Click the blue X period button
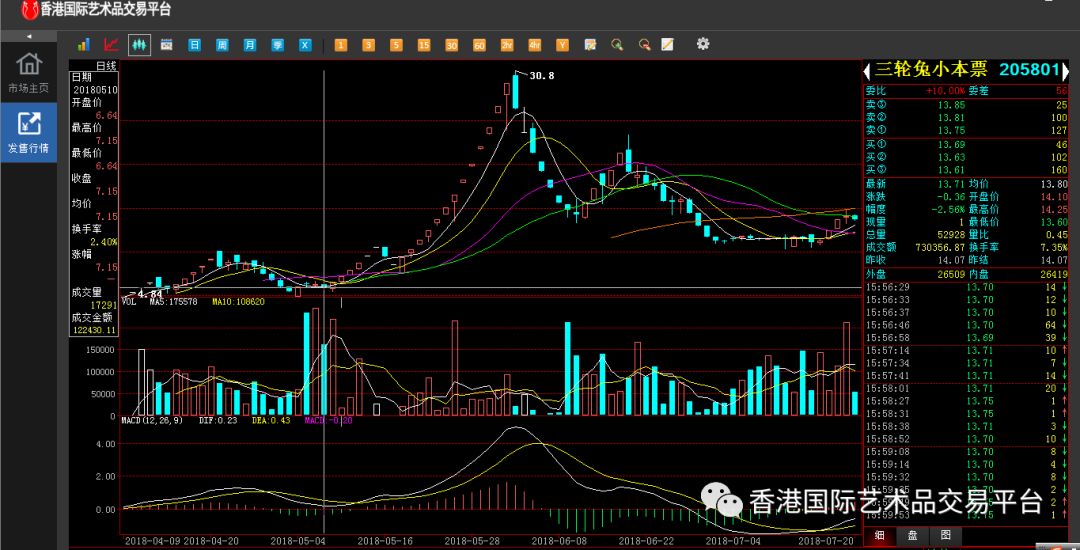Image resolution: width=1080 pixels, height=550 pixels. pos(305,45)
